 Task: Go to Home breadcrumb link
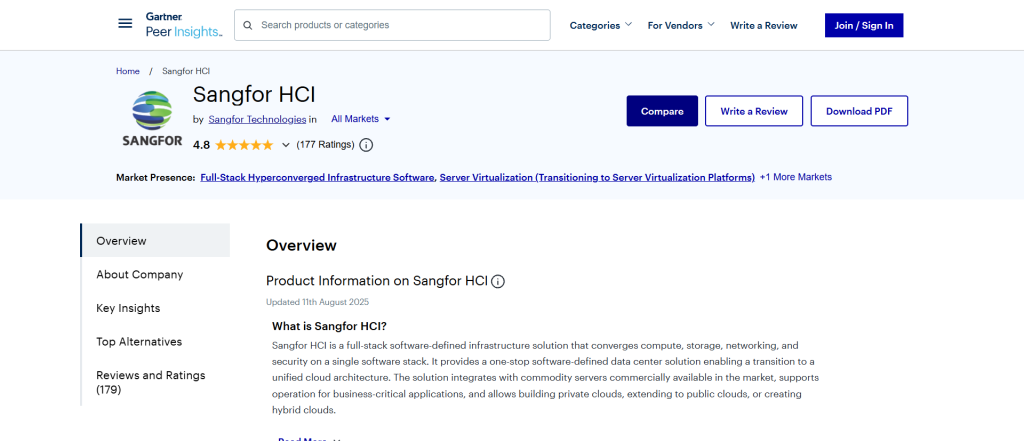pos(128,71)
